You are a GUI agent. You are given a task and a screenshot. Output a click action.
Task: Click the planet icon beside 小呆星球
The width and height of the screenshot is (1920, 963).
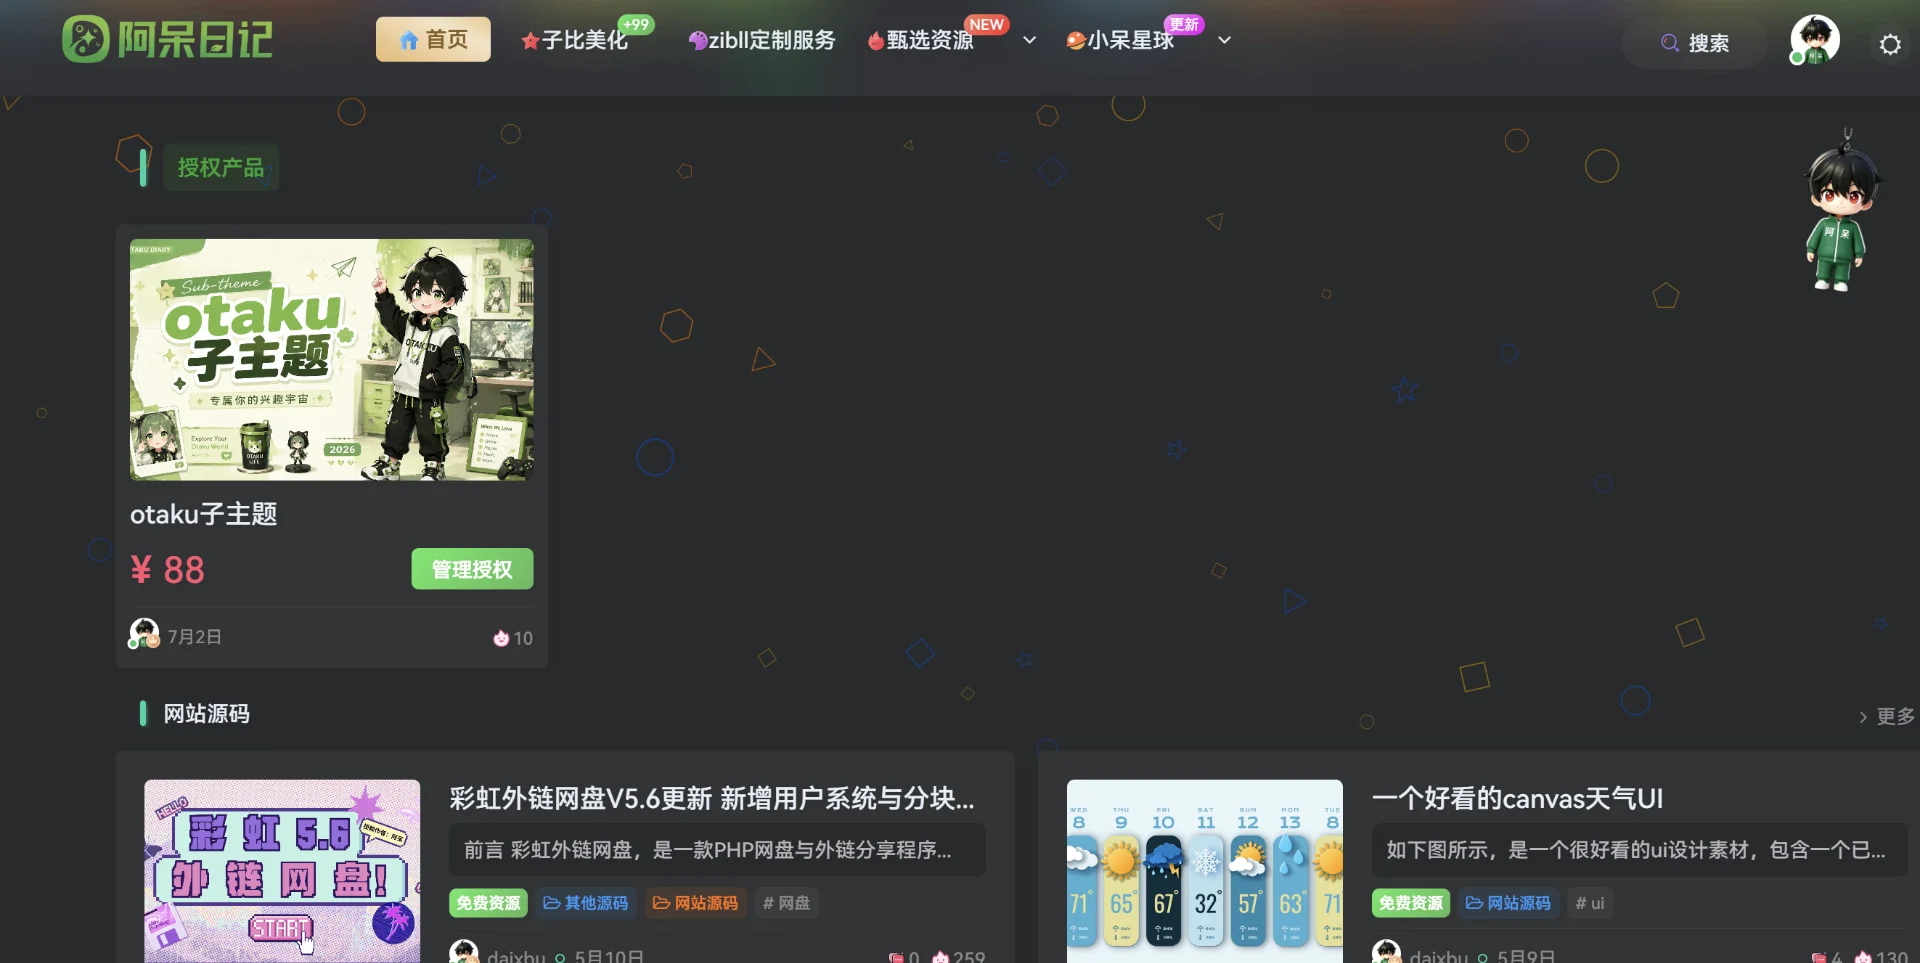[x=1076, y=41]
